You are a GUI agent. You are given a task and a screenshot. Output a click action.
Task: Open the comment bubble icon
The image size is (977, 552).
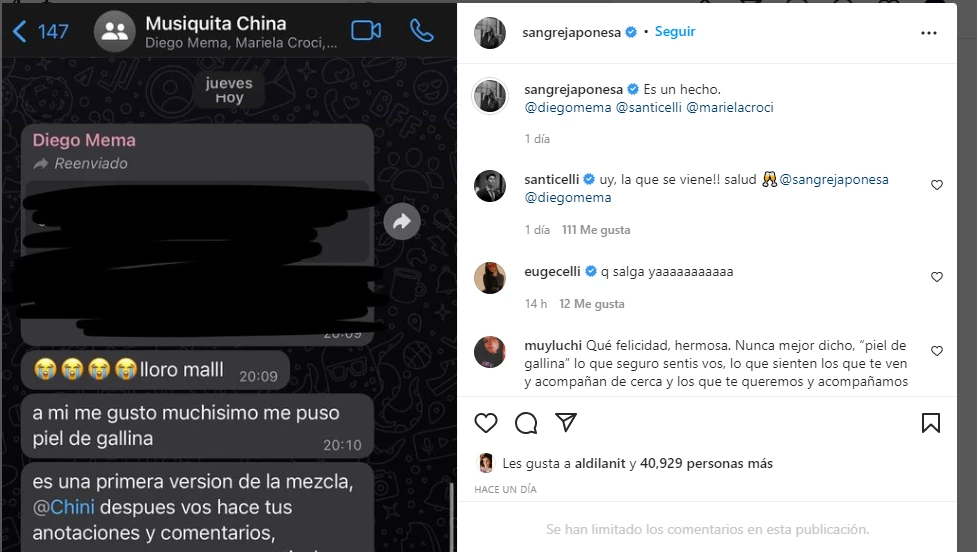pyautogui.click(x=526, y=423)
